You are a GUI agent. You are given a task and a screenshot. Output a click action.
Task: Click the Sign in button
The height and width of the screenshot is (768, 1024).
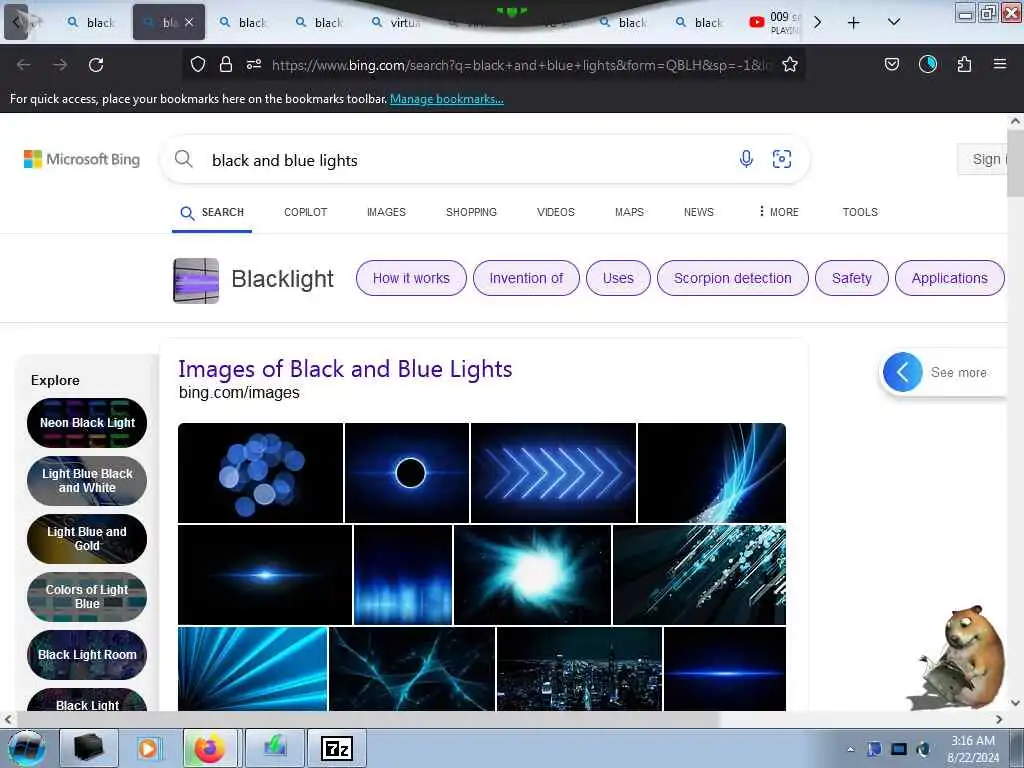pyautogui.click(x=983, y=159)
